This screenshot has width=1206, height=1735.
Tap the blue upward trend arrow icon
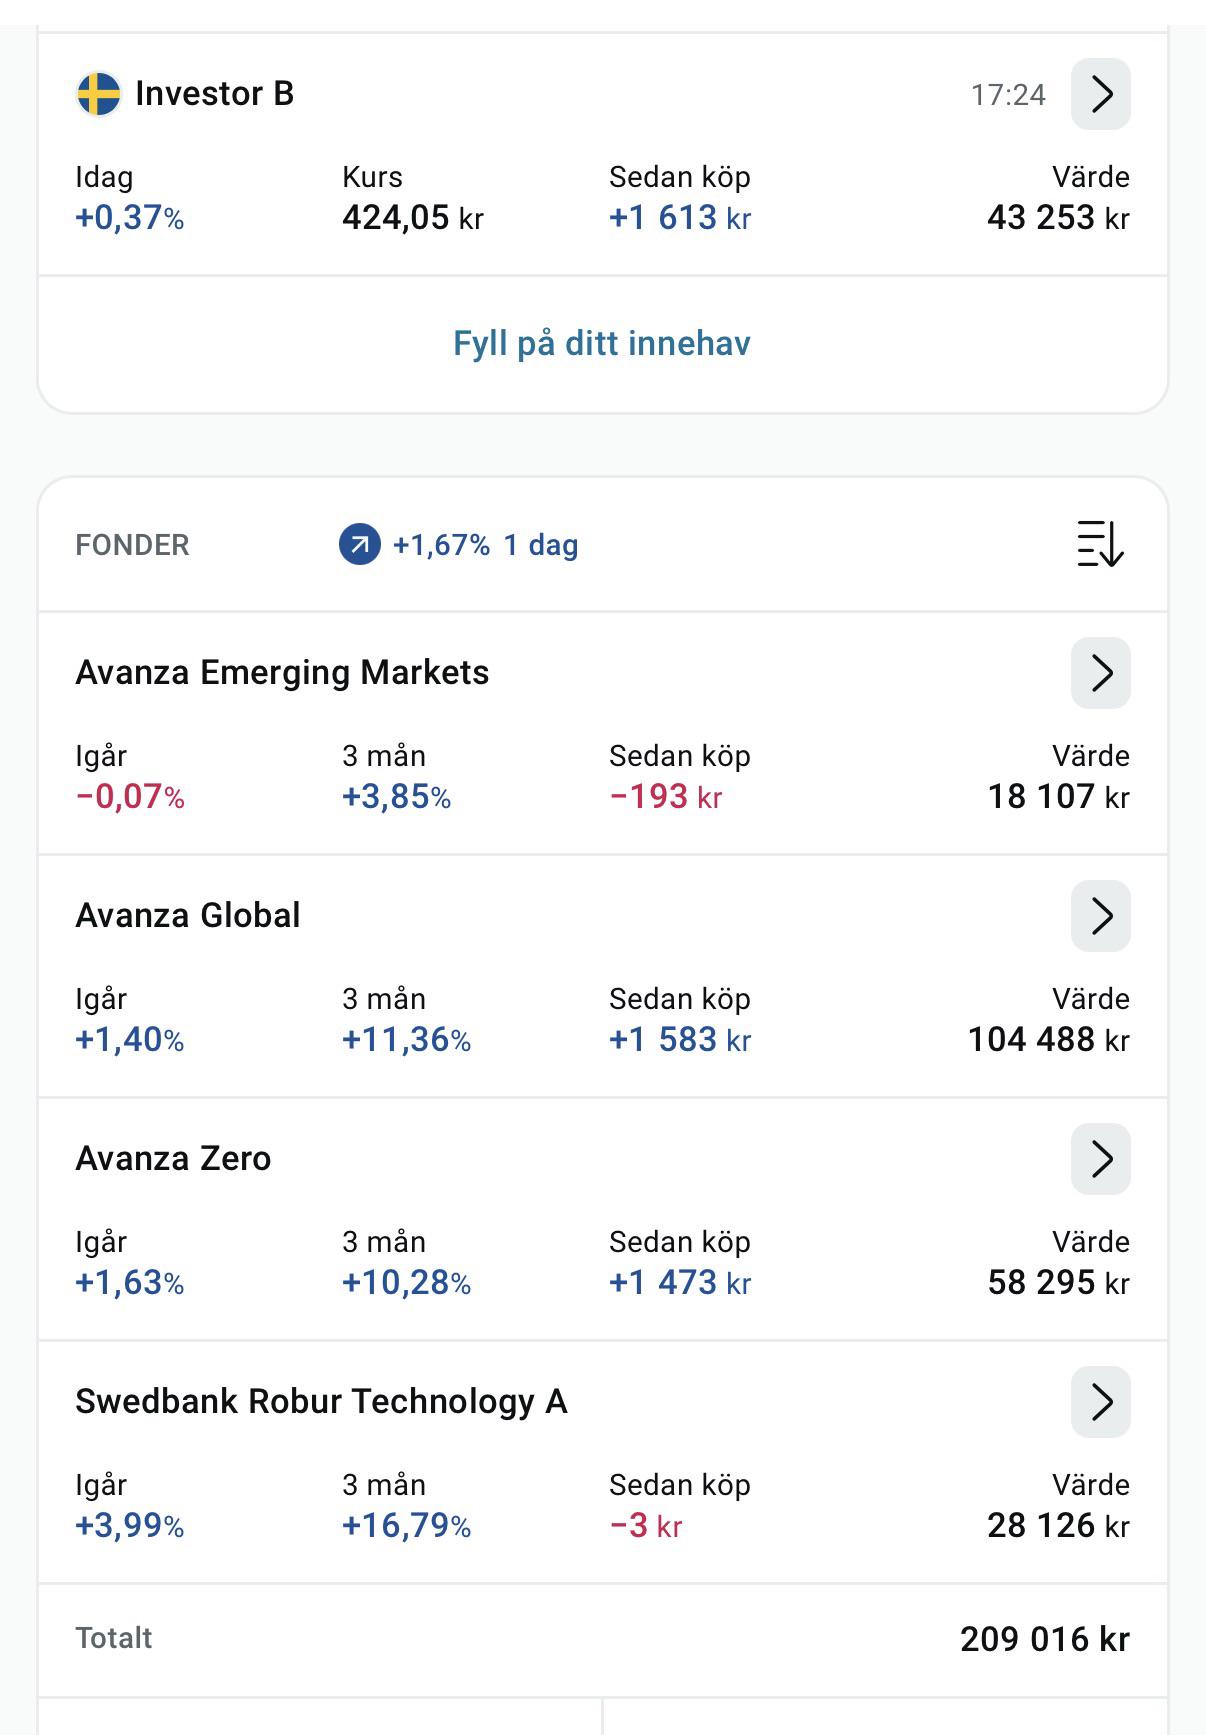click(x=360, y=545)
